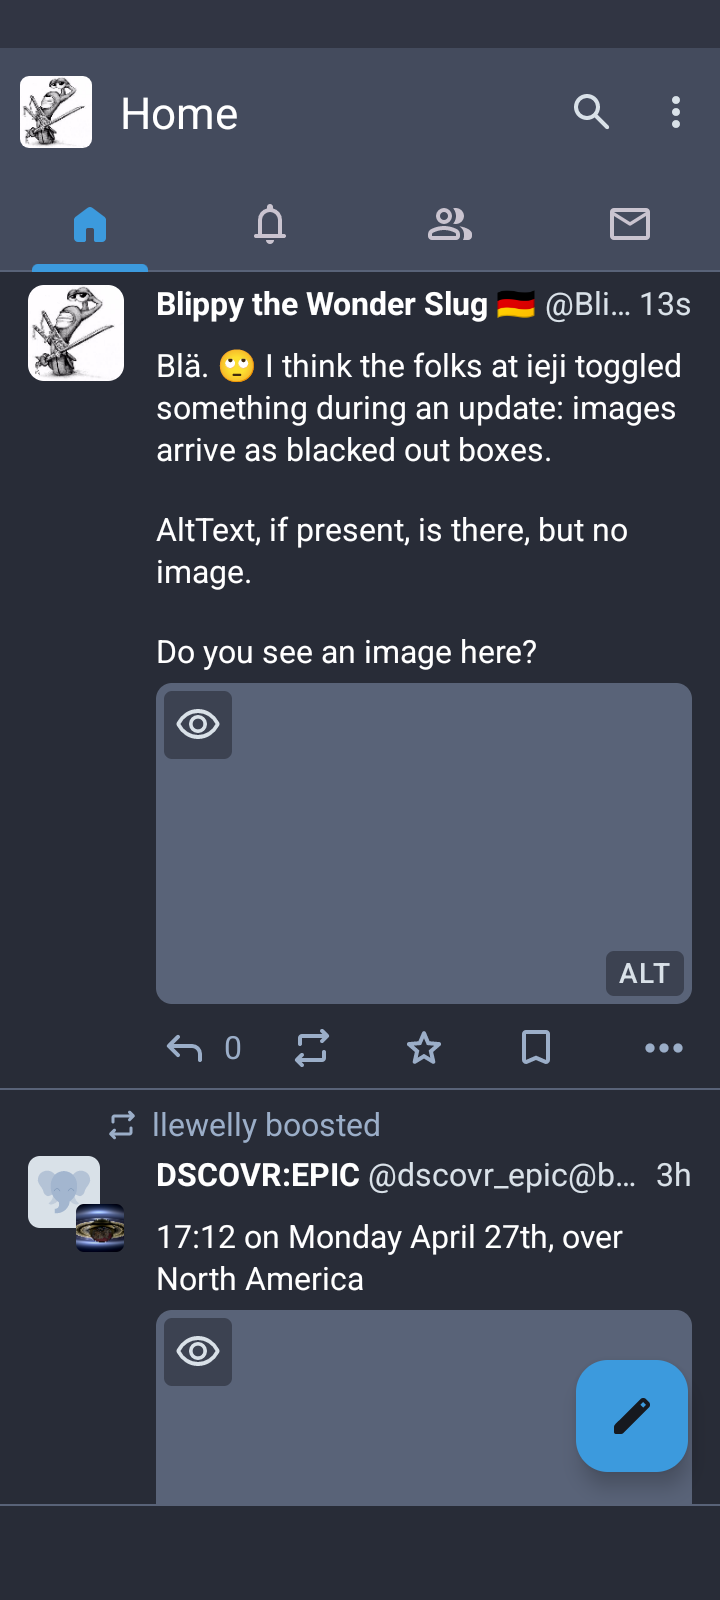The image size is (720, 1600).
Task: Switch to the Home timeline tab
Action: pyautogui.click(x=90, y=224)
